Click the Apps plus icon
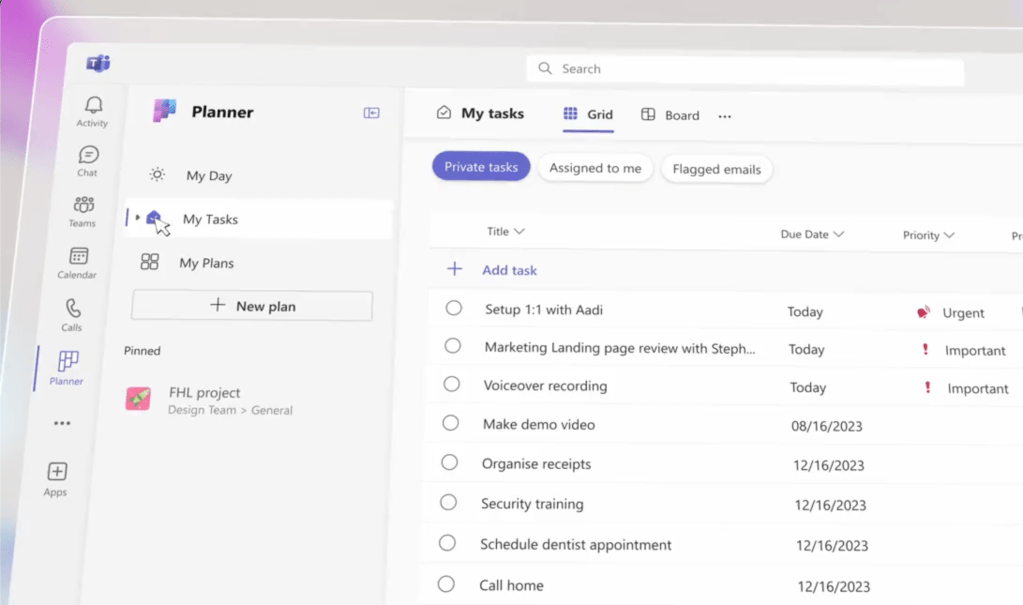 click(x=57, y=472)
